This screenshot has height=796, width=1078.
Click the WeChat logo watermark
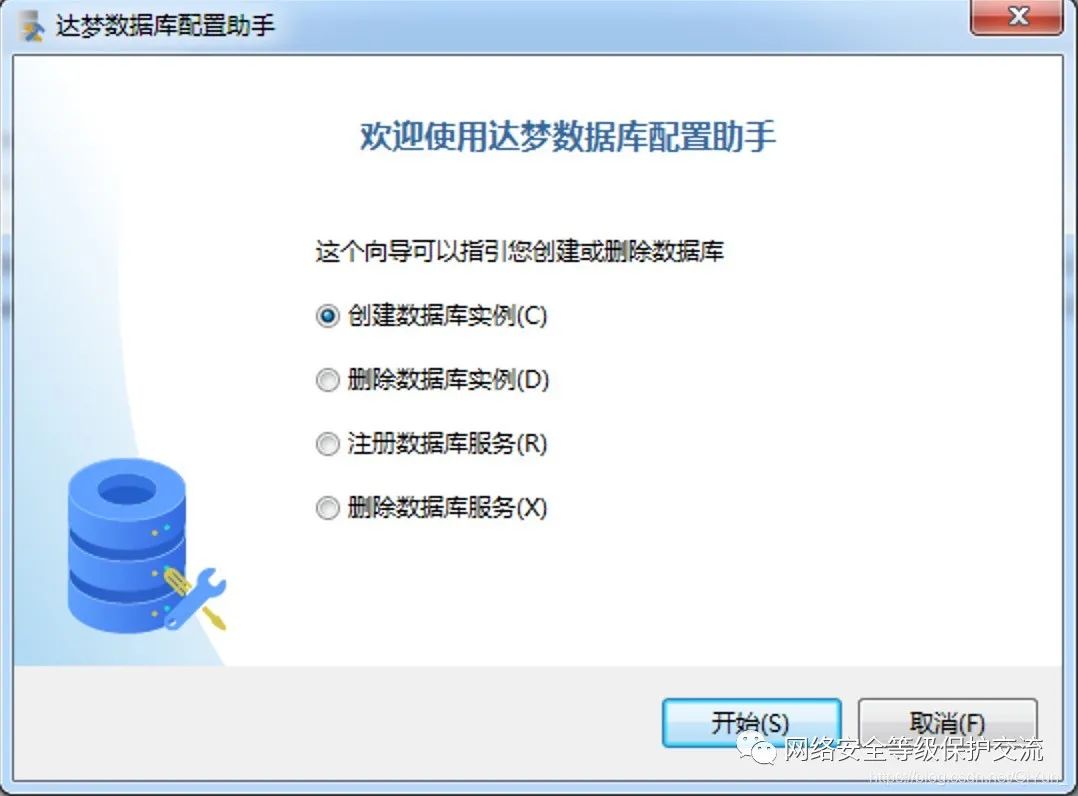(x=756, y=747)
